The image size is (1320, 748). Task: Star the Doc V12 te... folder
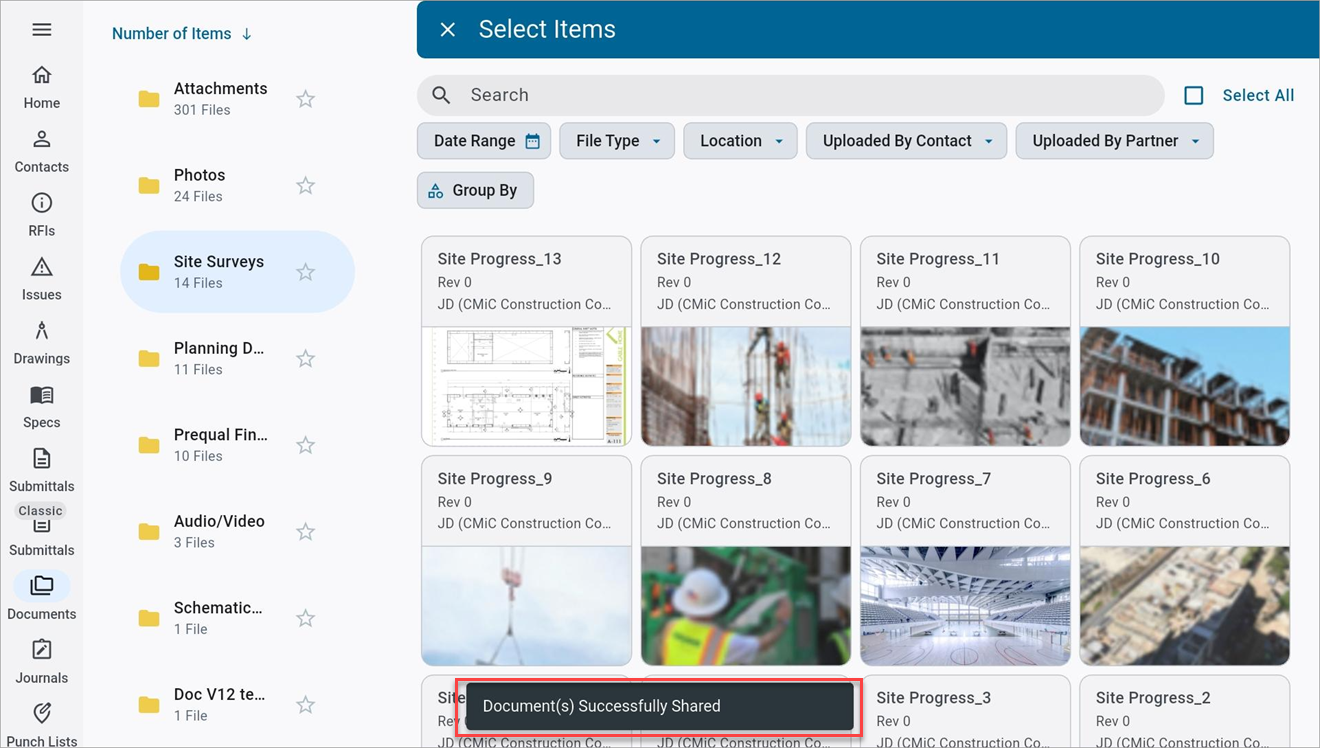[306, 705]
